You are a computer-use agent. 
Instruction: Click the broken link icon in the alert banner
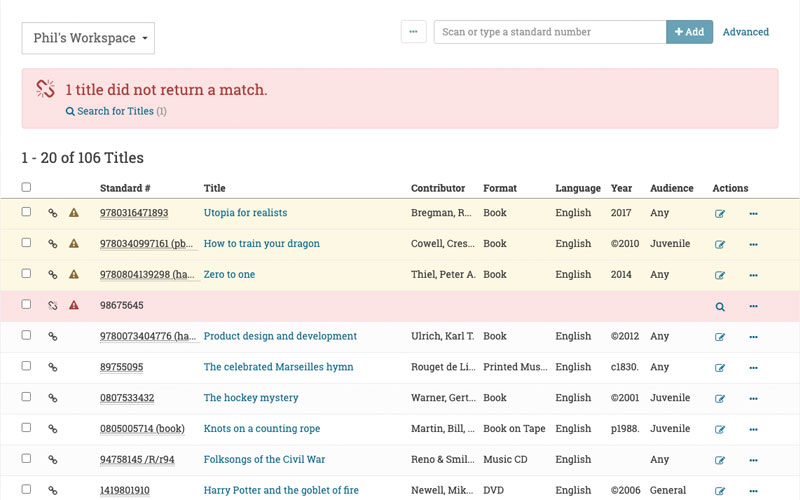coord(45,89)
